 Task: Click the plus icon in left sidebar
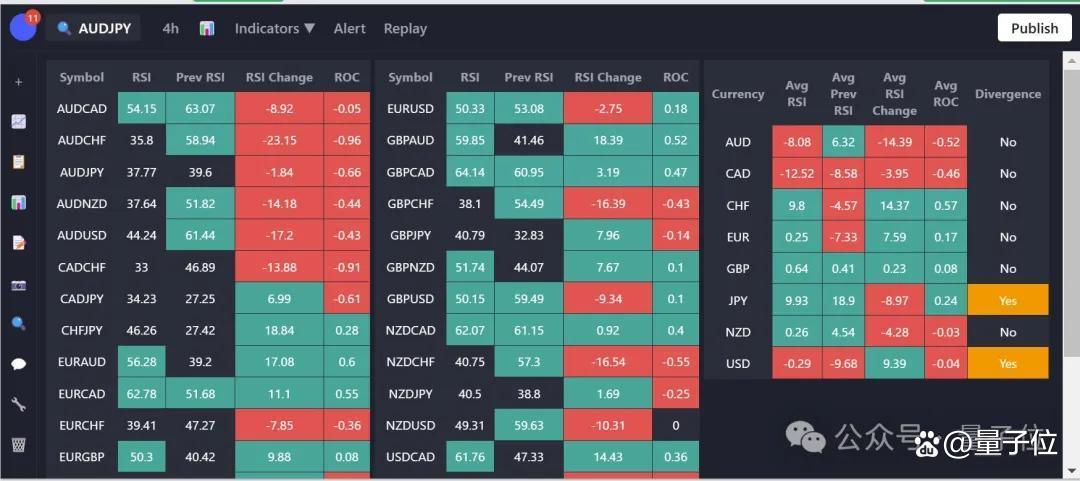(x=18, y=82)
